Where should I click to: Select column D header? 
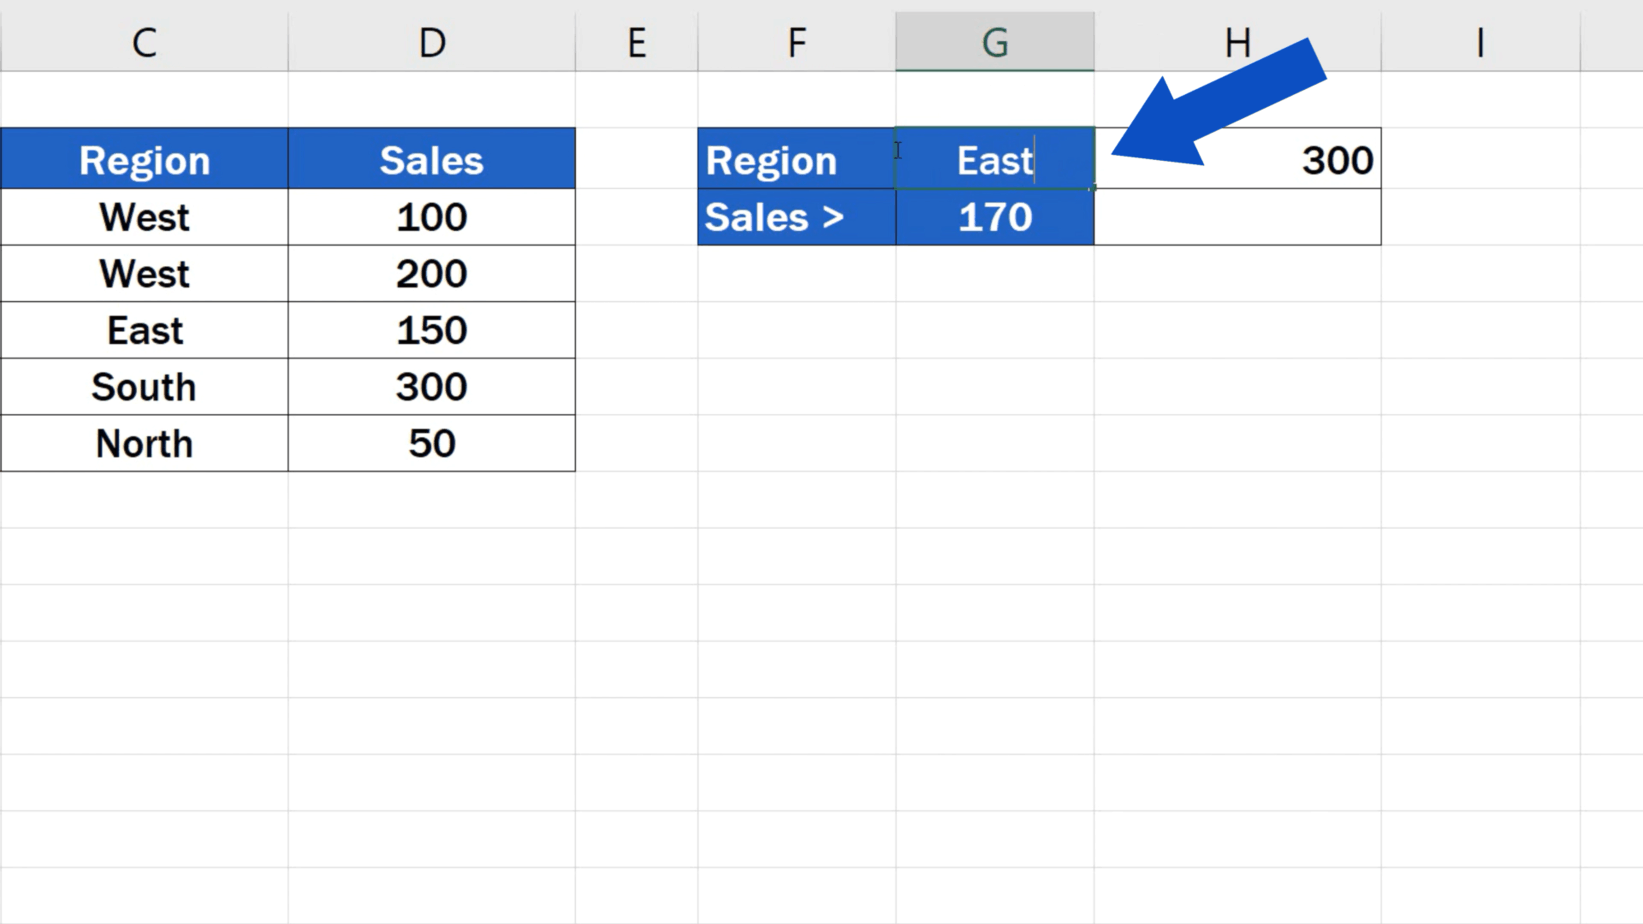coord(431,42)
